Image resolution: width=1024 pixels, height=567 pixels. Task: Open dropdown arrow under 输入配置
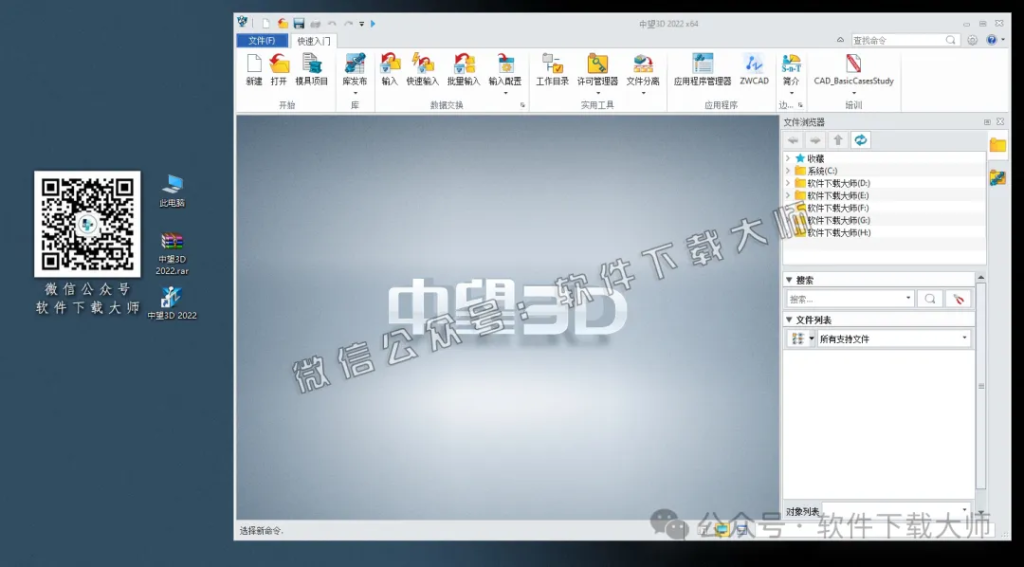505,93
